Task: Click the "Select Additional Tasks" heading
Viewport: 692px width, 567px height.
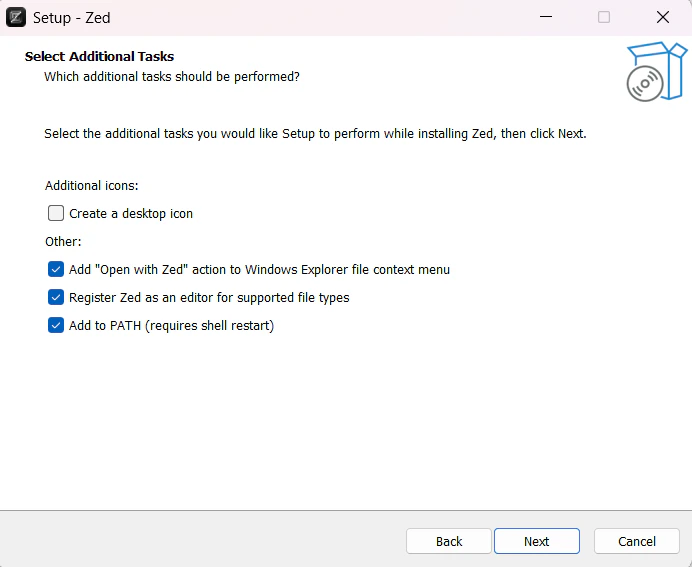Action: (99, 56)
